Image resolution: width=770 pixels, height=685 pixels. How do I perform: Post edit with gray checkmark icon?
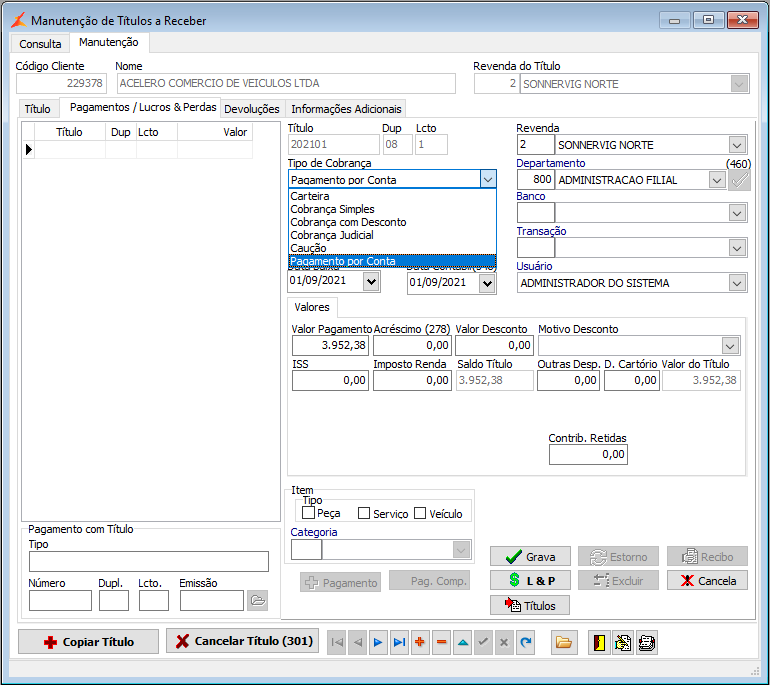click(483, 642)
